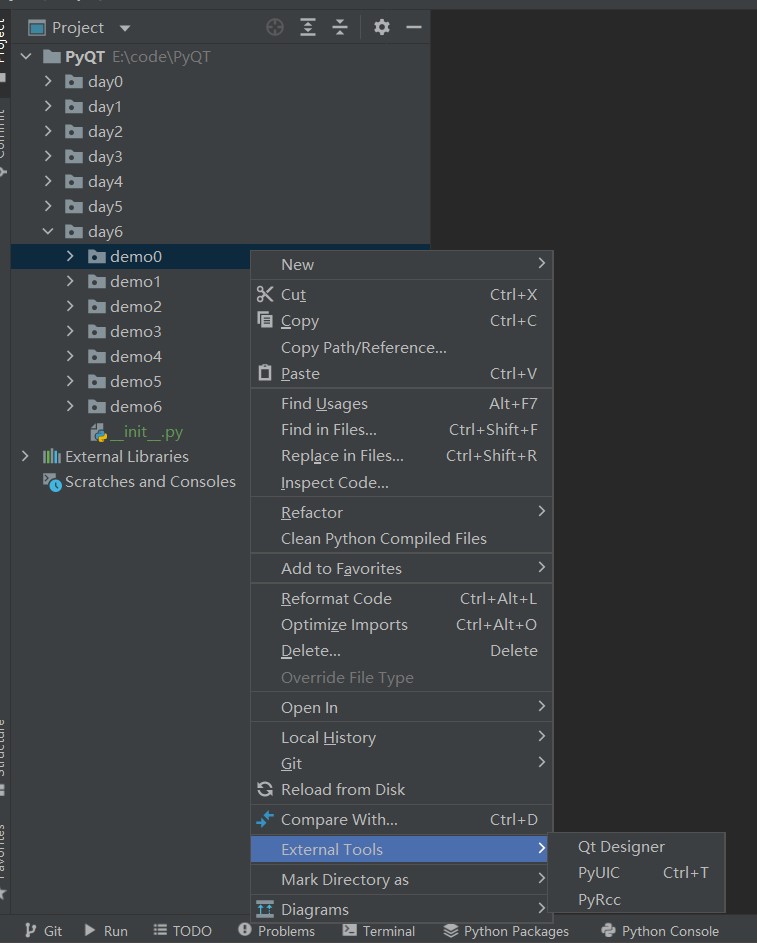Open the Project view dropdown arrow
Viewport: 757px width, 943px height.
click(124, 28)
